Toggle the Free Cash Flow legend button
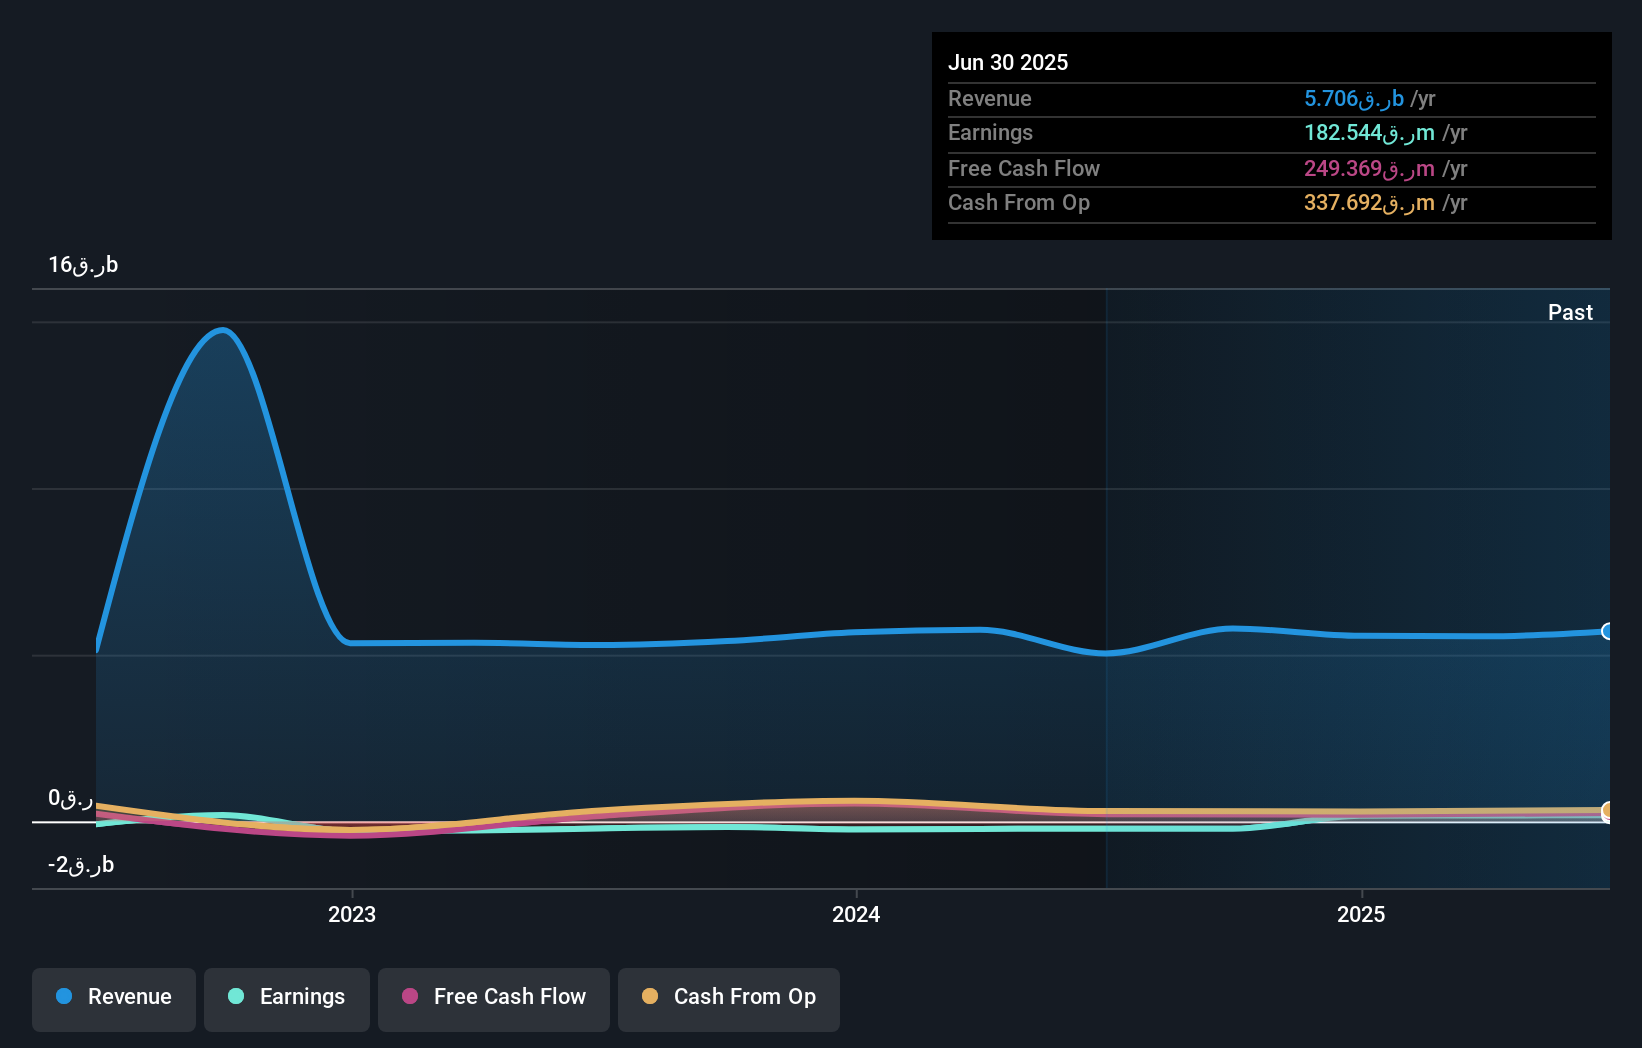Image resolution: width=1642 pixels, height=1048 pixels. 494,999
